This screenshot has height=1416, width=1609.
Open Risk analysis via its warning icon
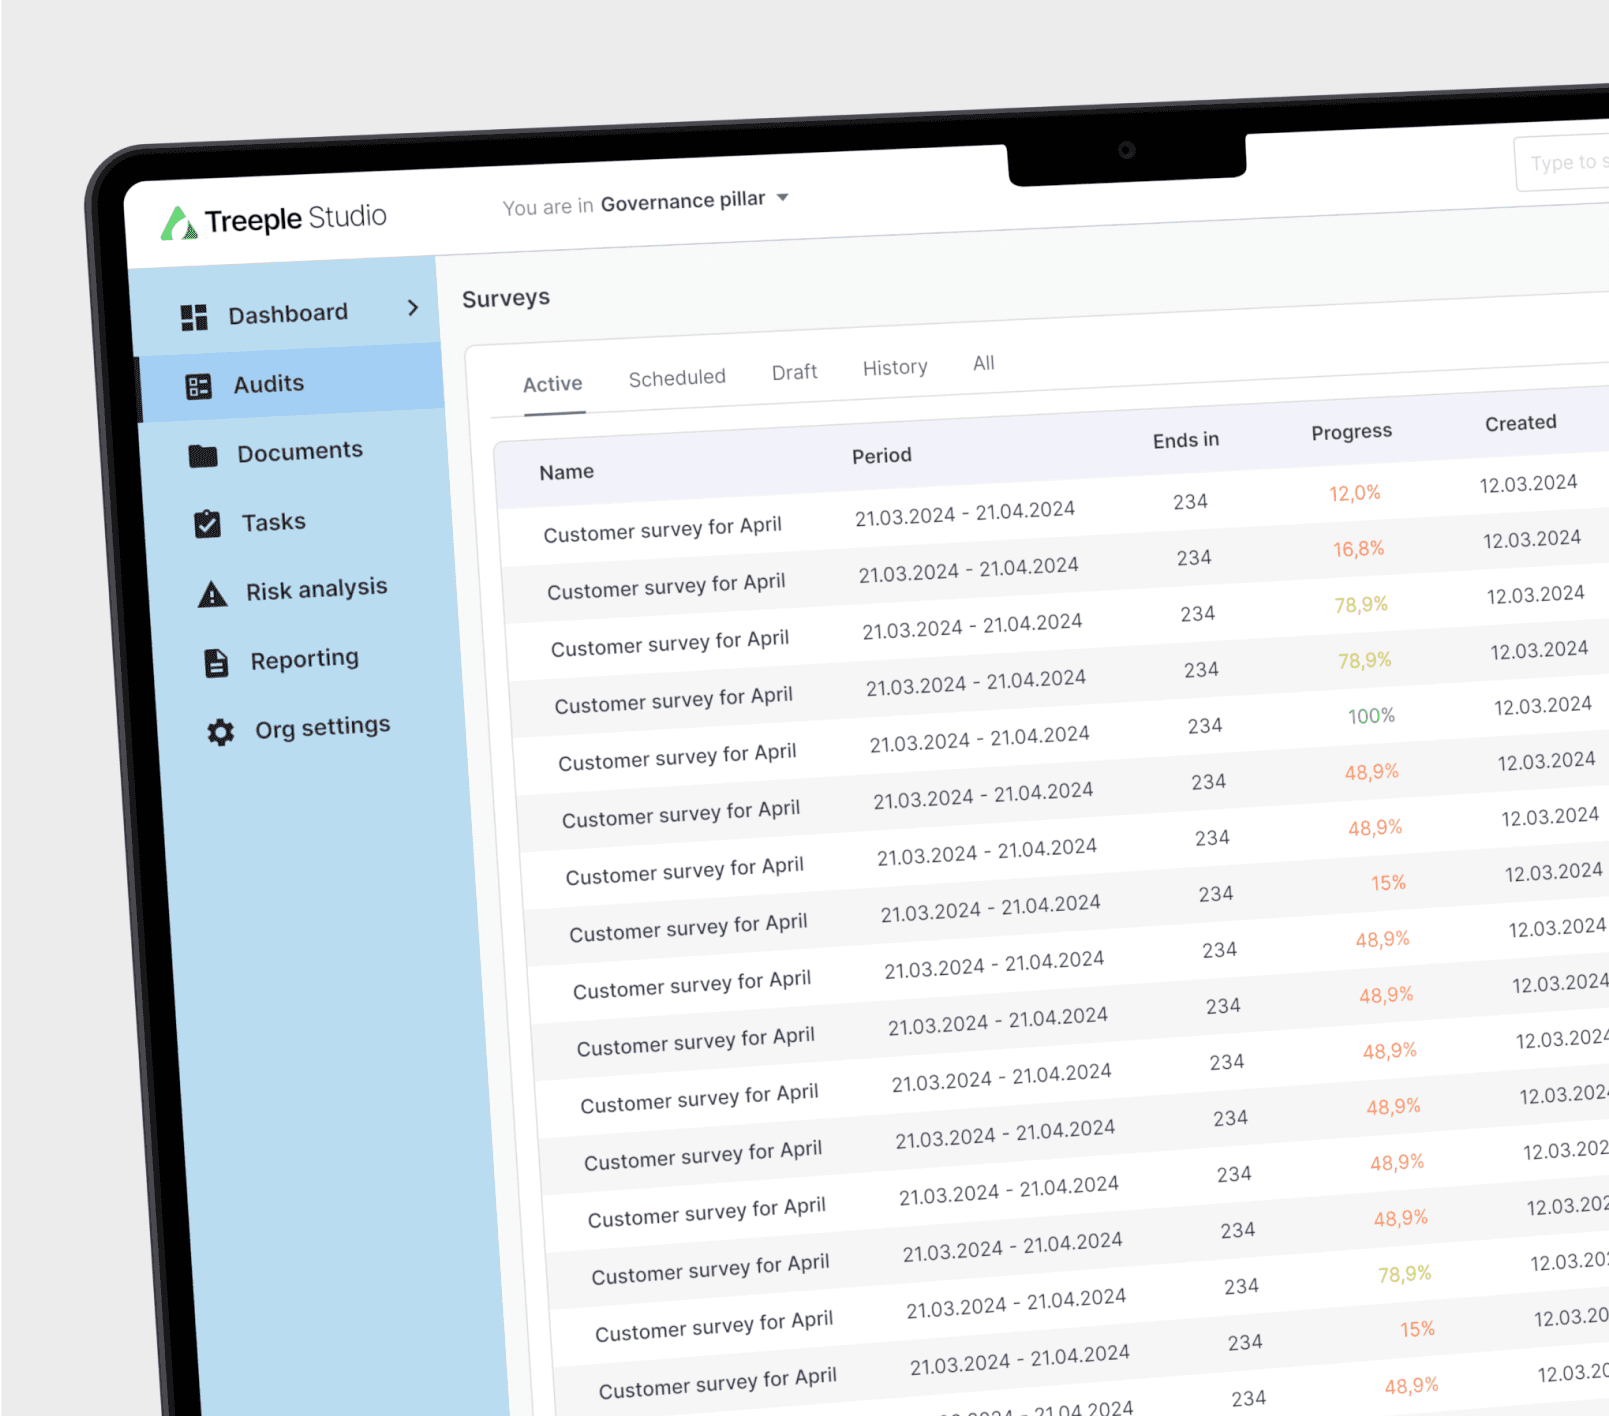click(x=211, y=589)
